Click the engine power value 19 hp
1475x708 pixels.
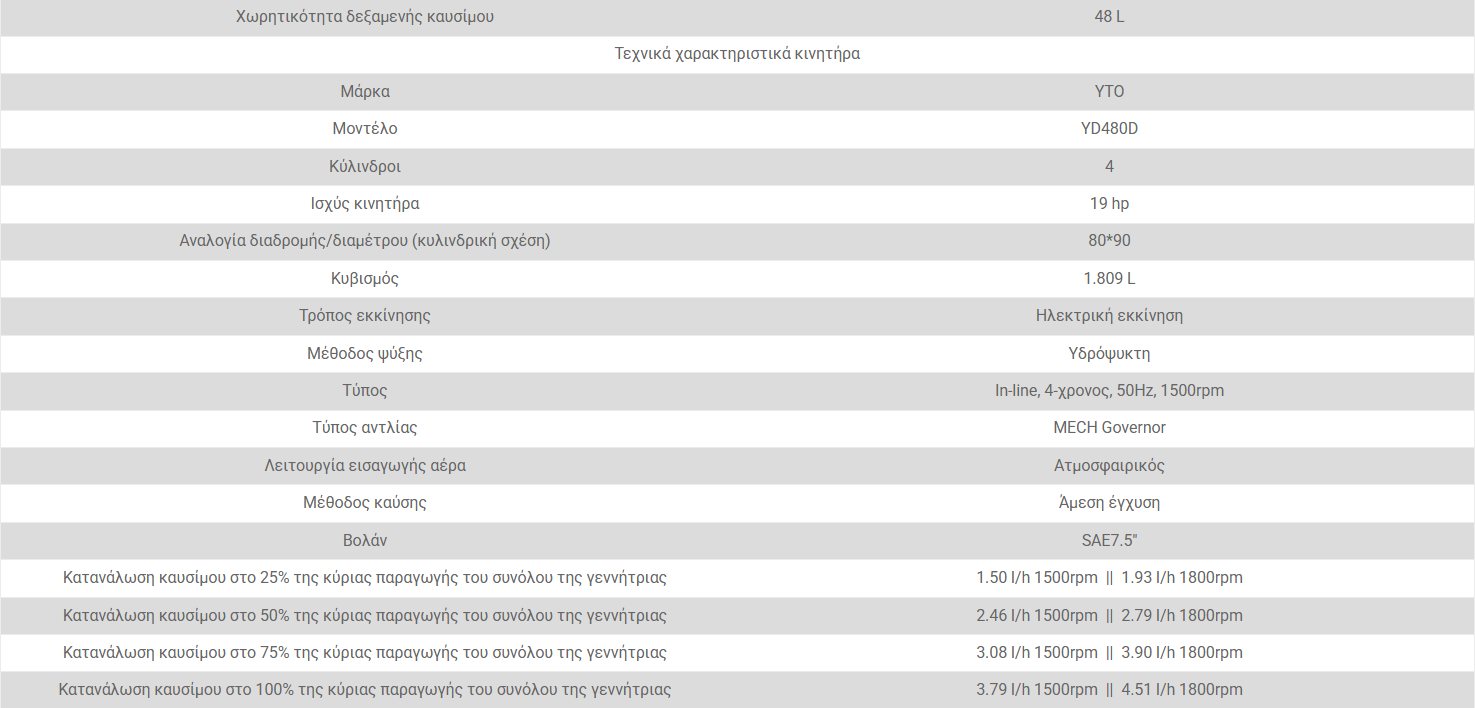click(1109, 204)
